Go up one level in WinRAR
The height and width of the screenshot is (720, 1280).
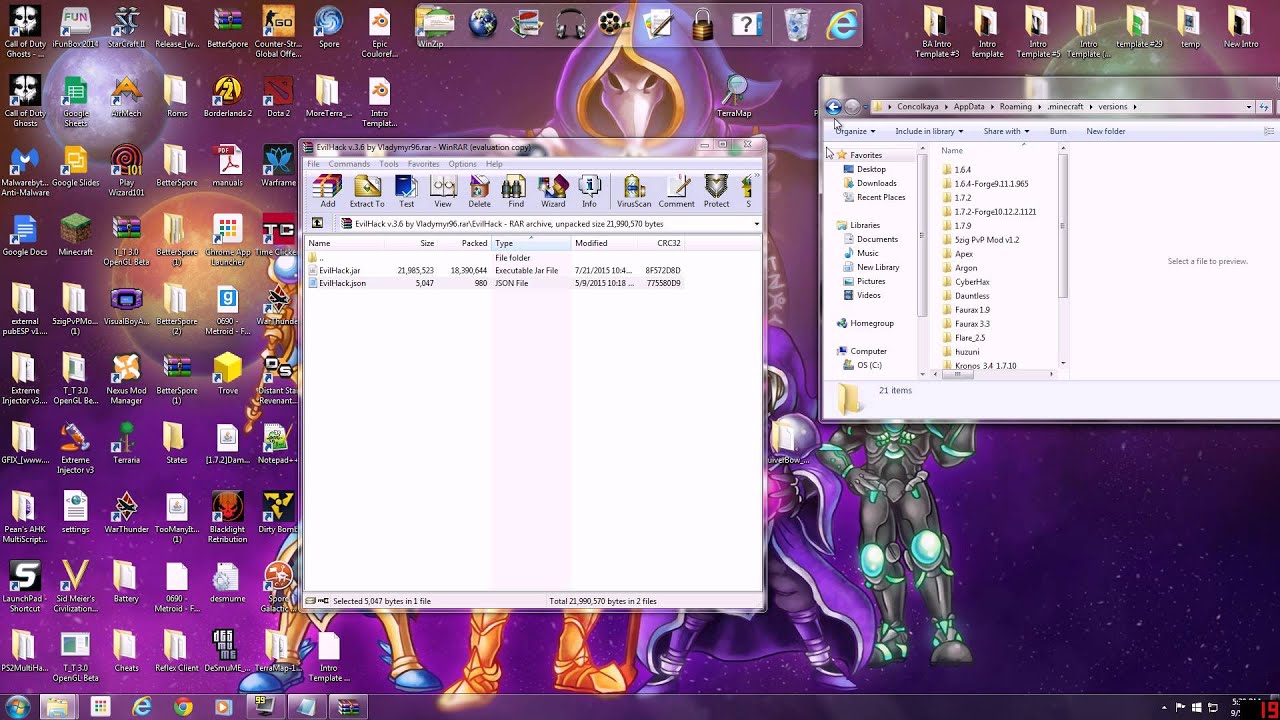tap(318, 224)
